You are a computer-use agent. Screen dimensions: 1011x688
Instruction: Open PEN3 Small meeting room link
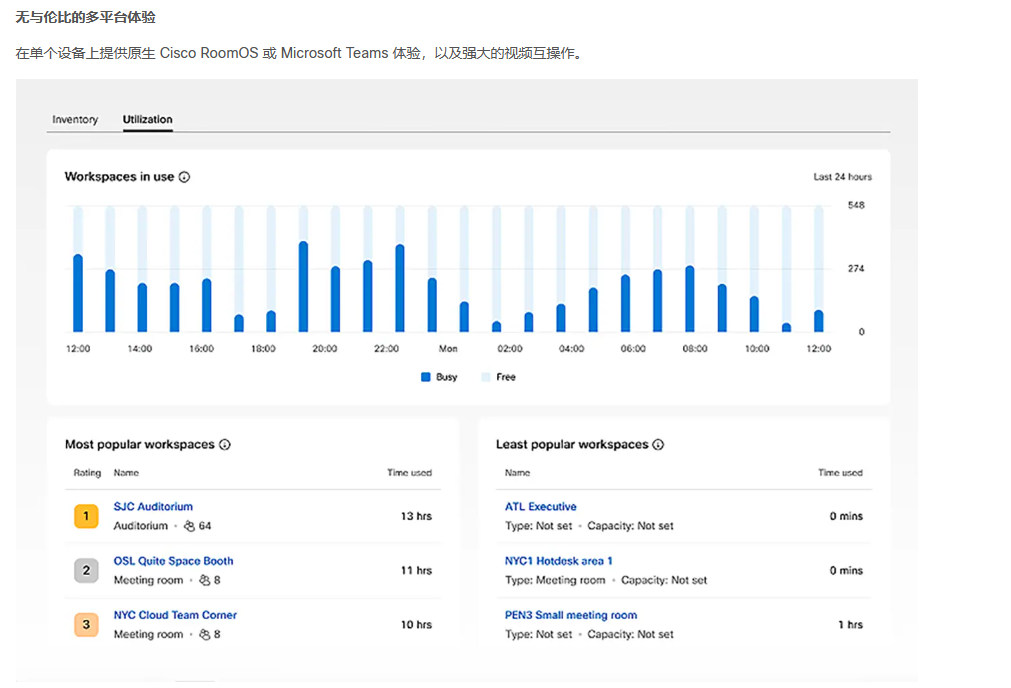(570, 615)
